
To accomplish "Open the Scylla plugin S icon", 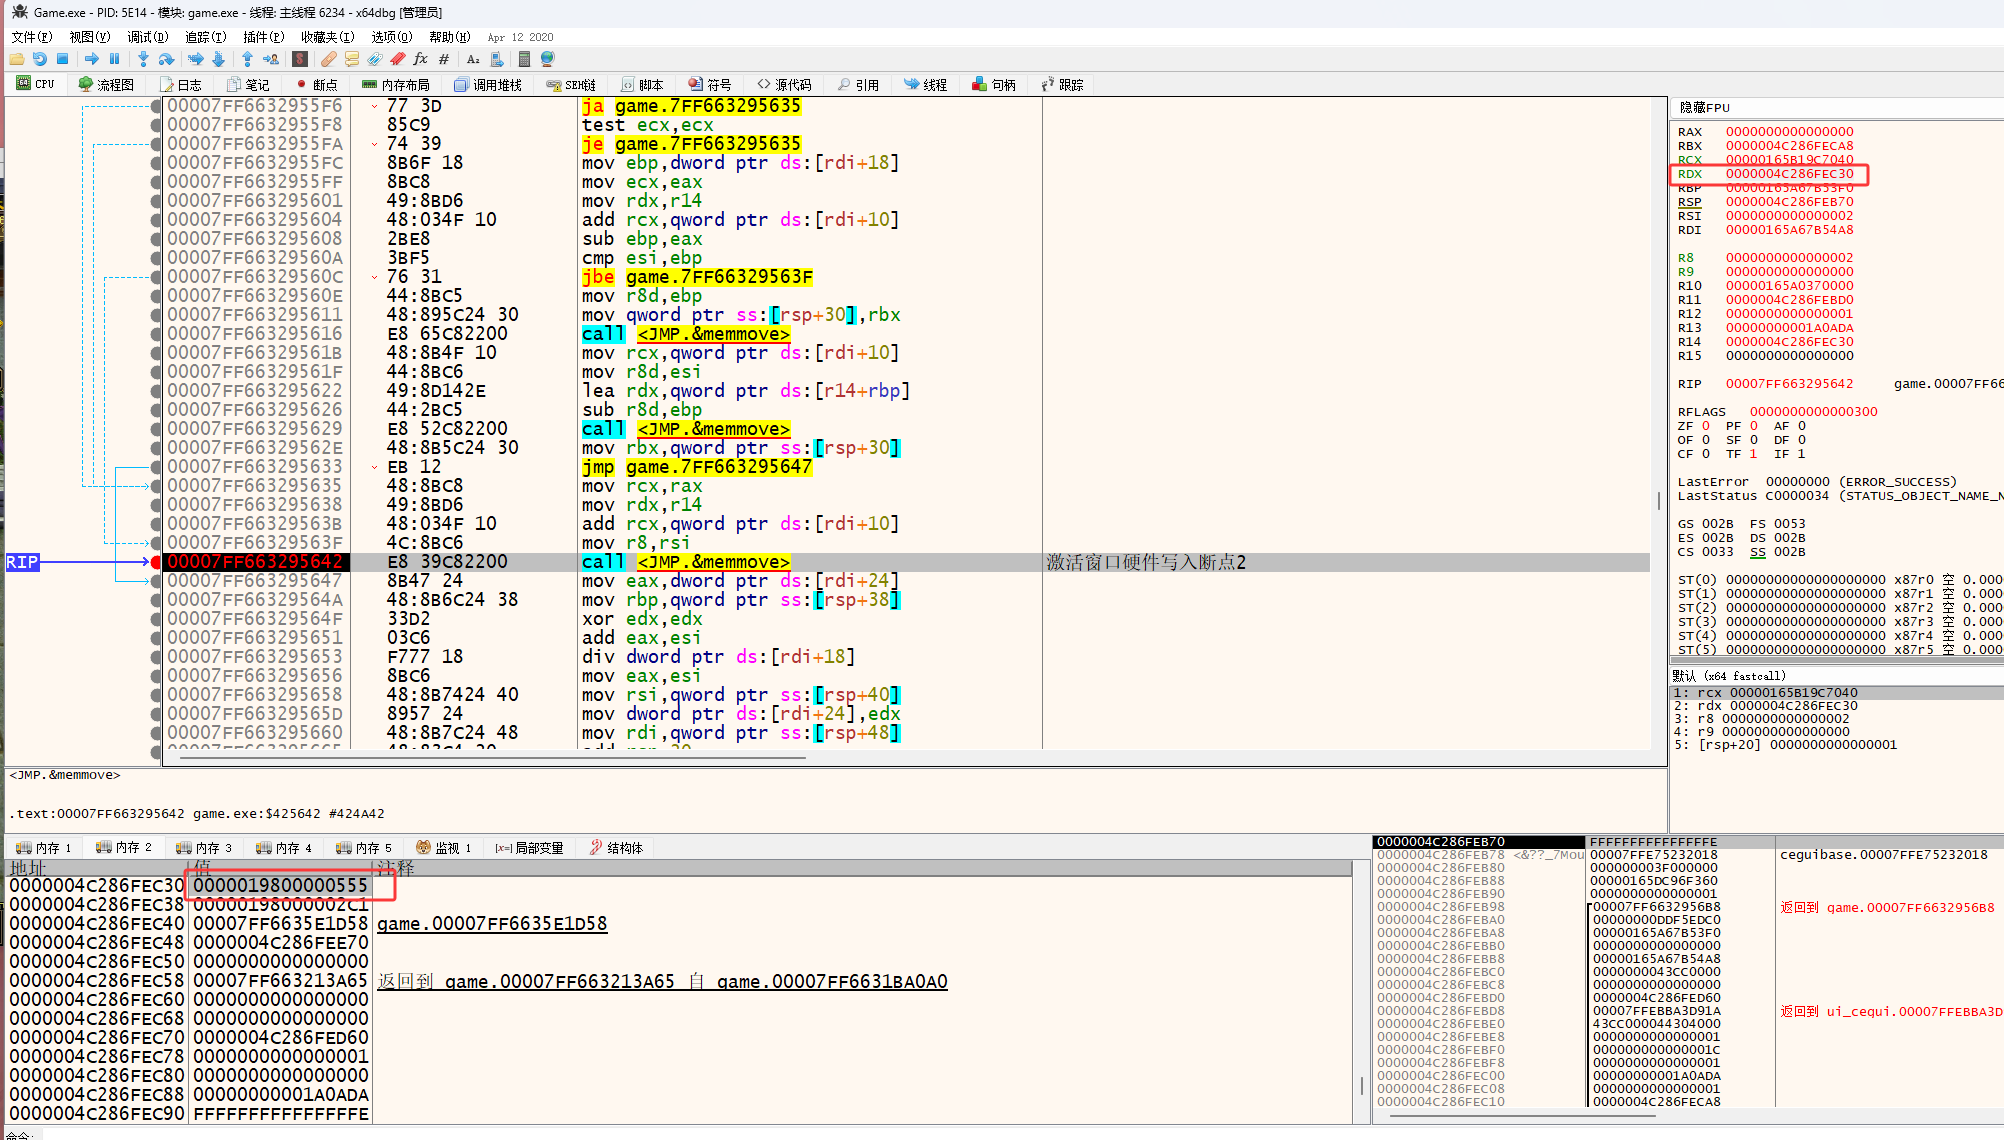I will (299, 59).
